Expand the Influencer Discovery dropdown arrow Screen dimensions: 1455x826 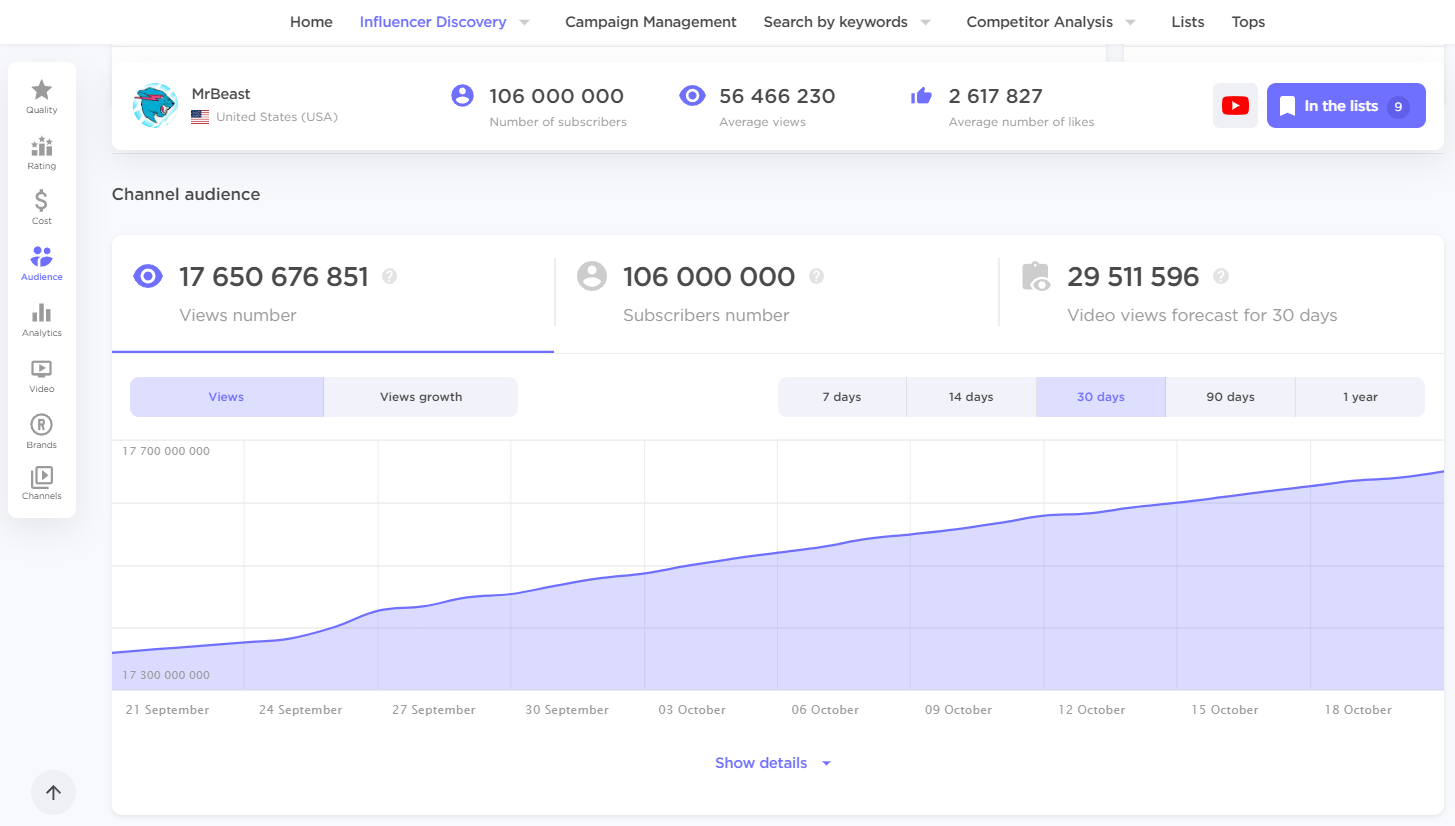(x=525, y=22)
